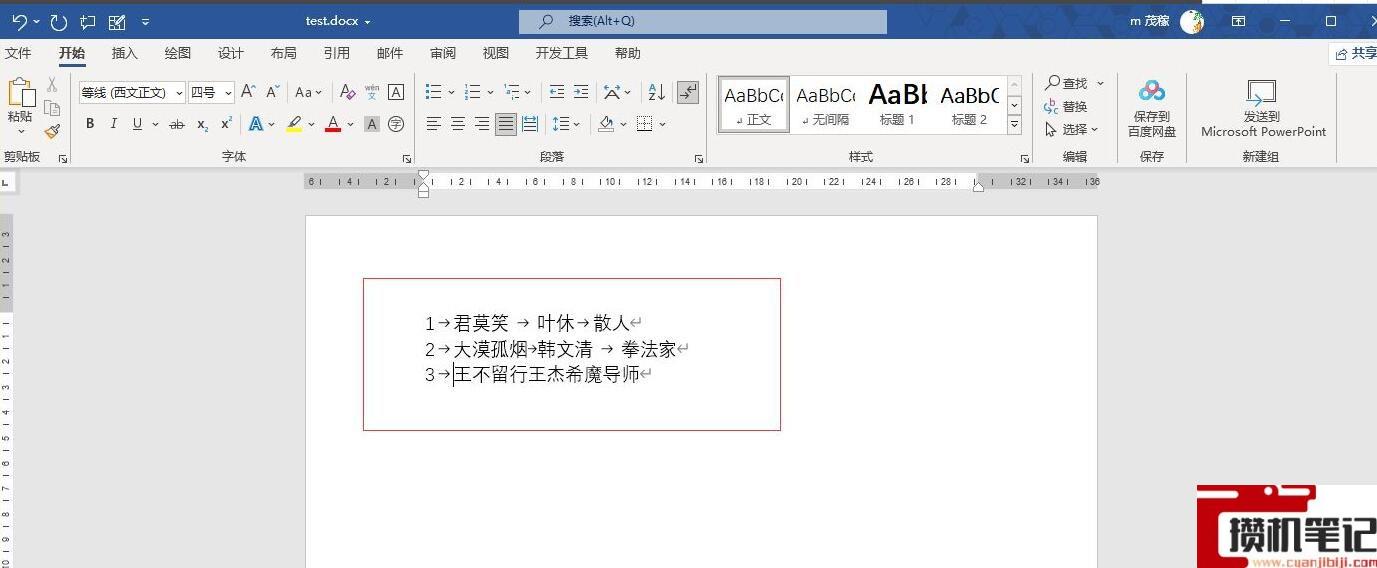Decrease paragraph indent
Screen dimensions: 1377x568
coord(557,92)
